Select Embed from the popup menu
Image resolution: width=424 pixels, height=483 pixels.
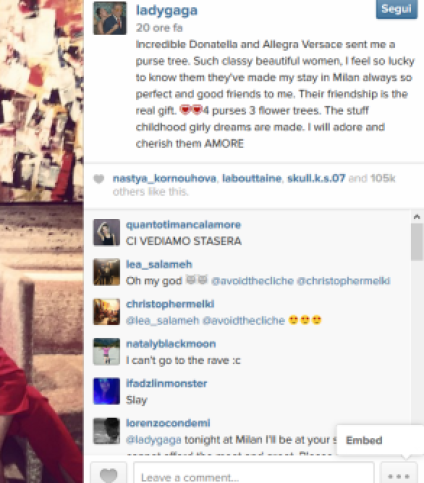click(364, 440)
